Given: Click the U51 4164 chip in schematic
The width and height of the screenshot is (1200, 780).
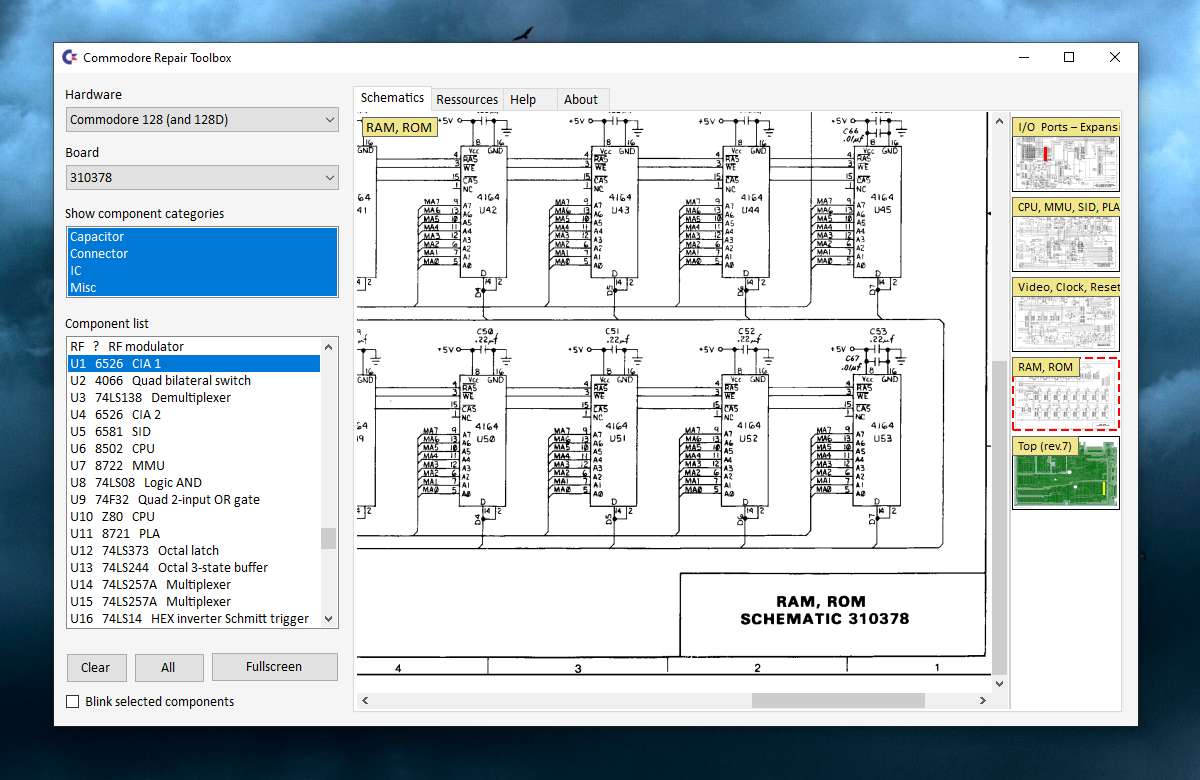Looking at the screenshot, I should [x=615, y=440].
